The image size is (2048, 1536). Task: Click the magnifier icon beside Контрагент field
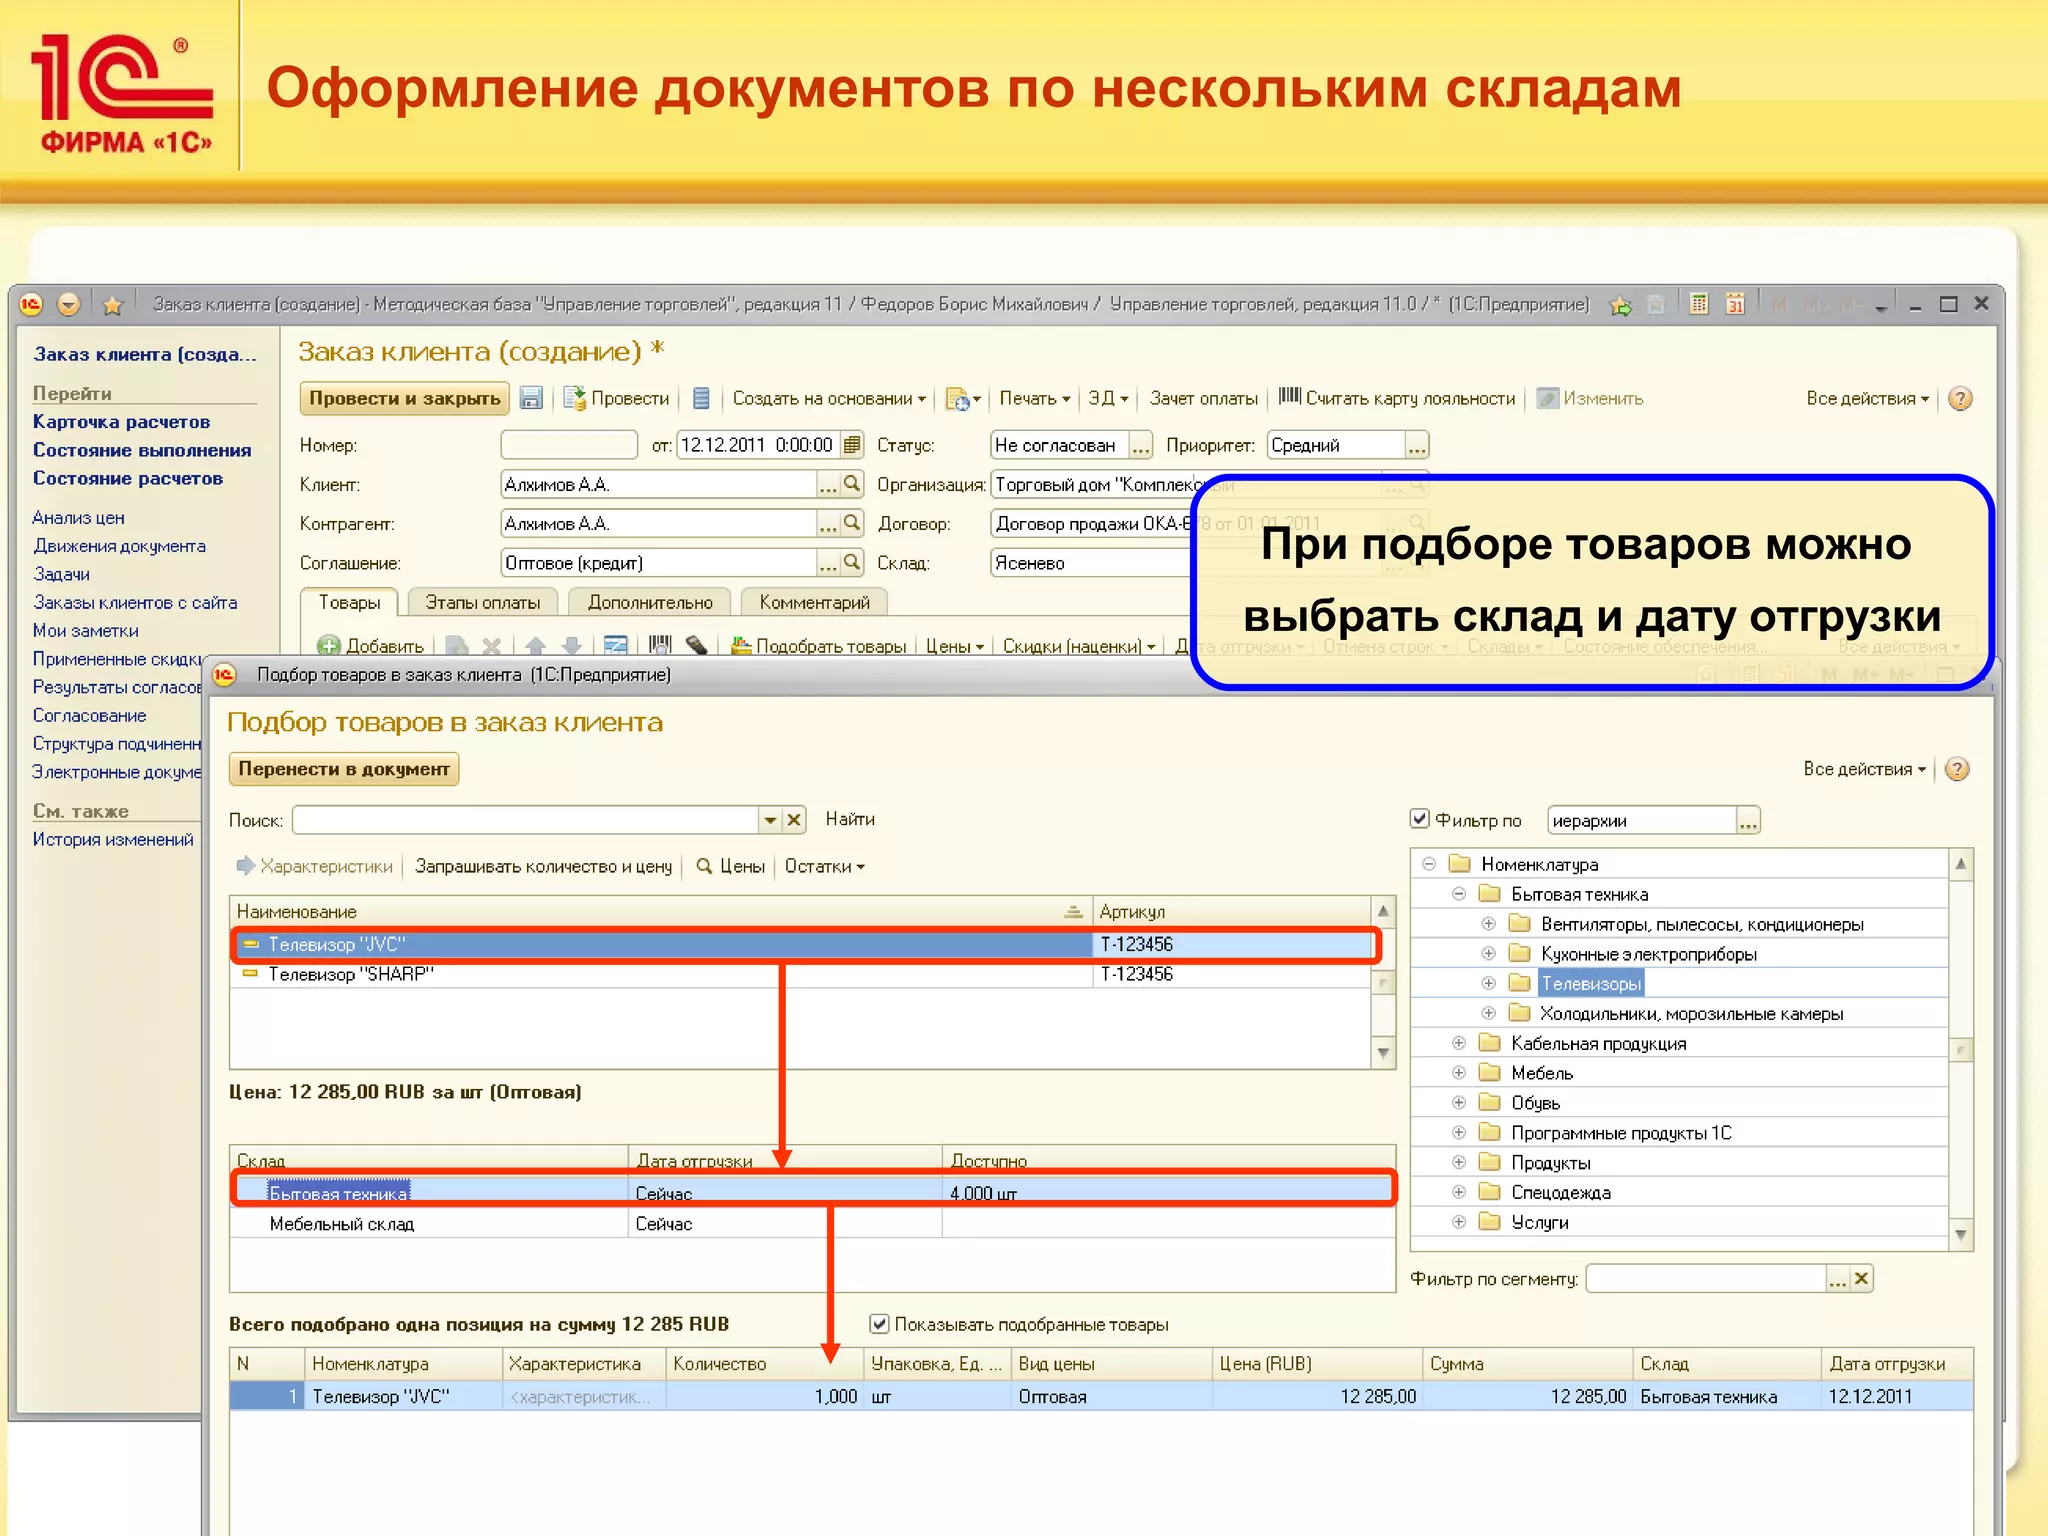click(x=852, y=523)
